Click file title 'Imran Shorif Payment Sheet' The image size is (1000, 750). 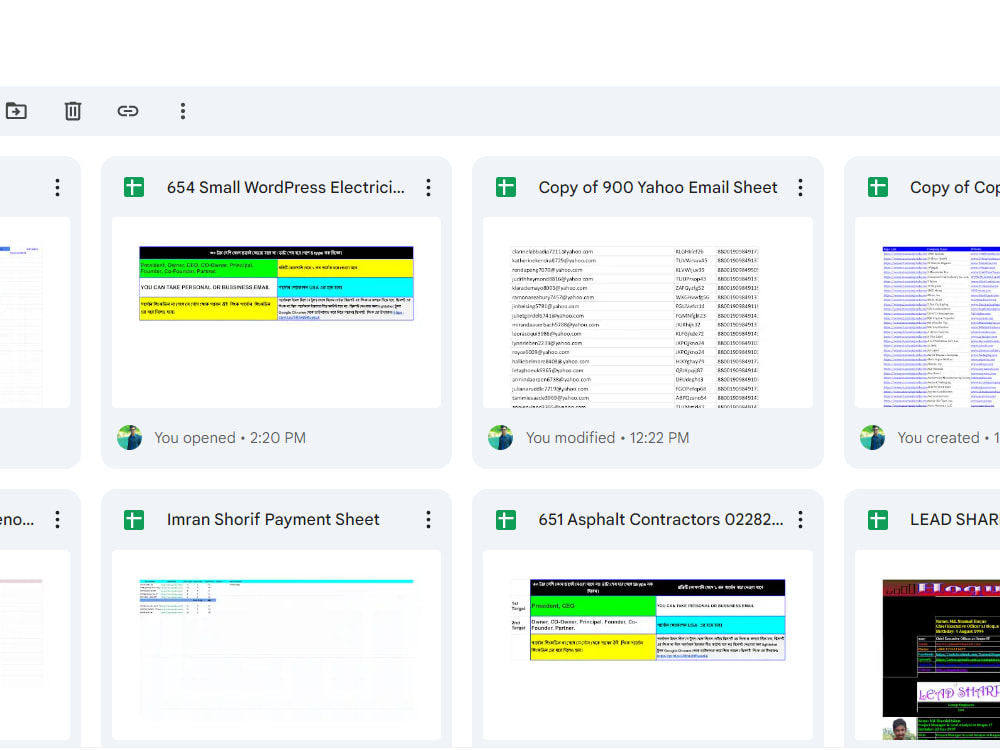pyautogui.click(x=273, y=520)
